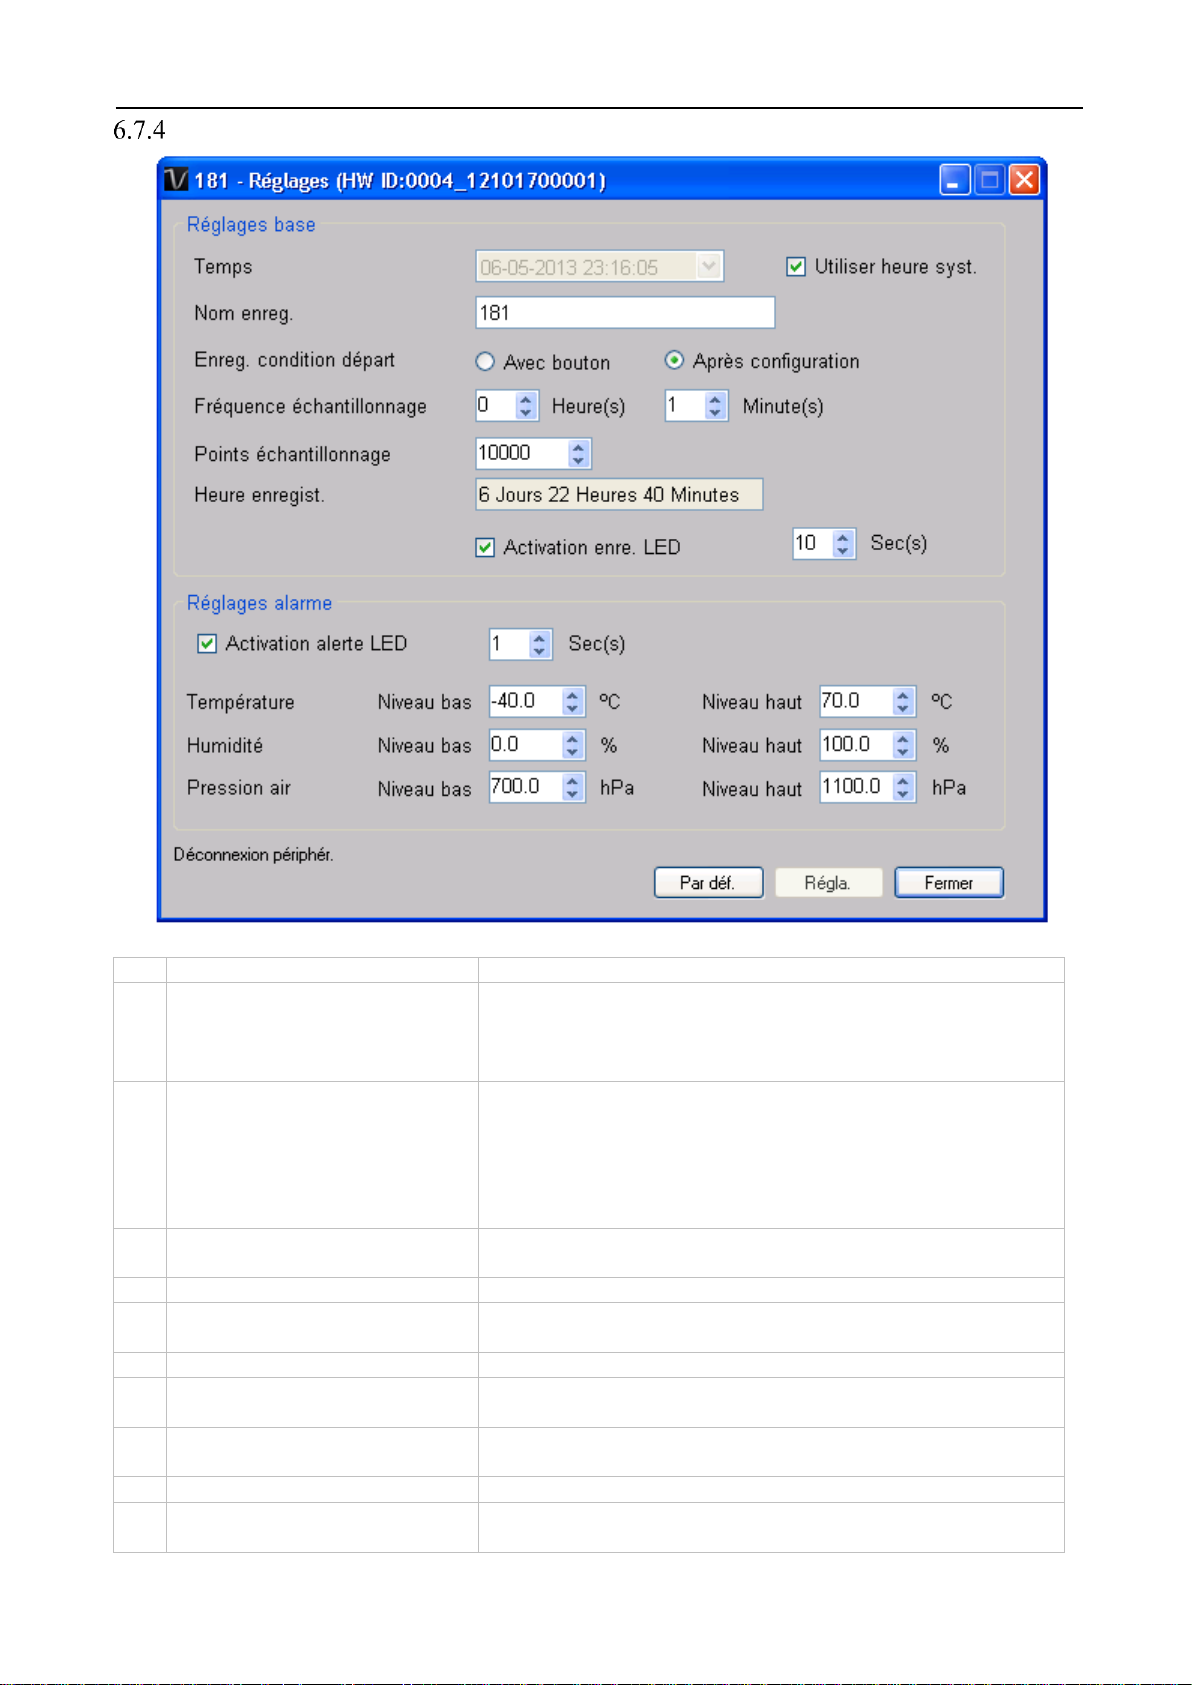Image resolution: width=1192 pixels, height=1685 pixels.
Task: Click the 'Réglages base' group label
Action: (x=251, y=224)
